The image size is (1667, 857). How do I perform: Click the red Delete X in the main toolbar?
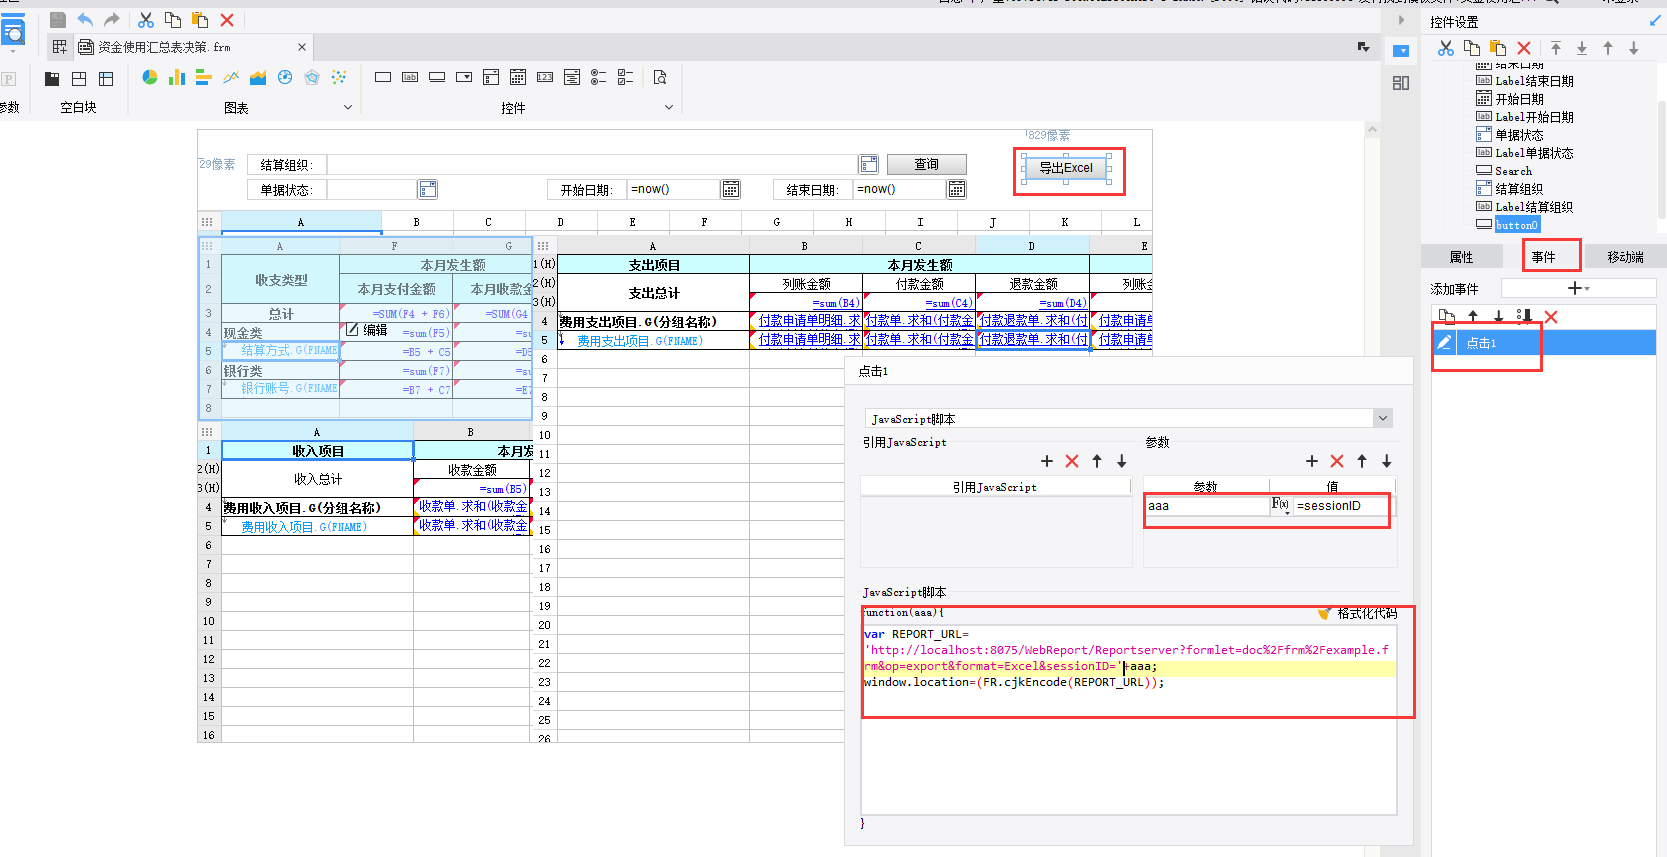click(227, 20)
